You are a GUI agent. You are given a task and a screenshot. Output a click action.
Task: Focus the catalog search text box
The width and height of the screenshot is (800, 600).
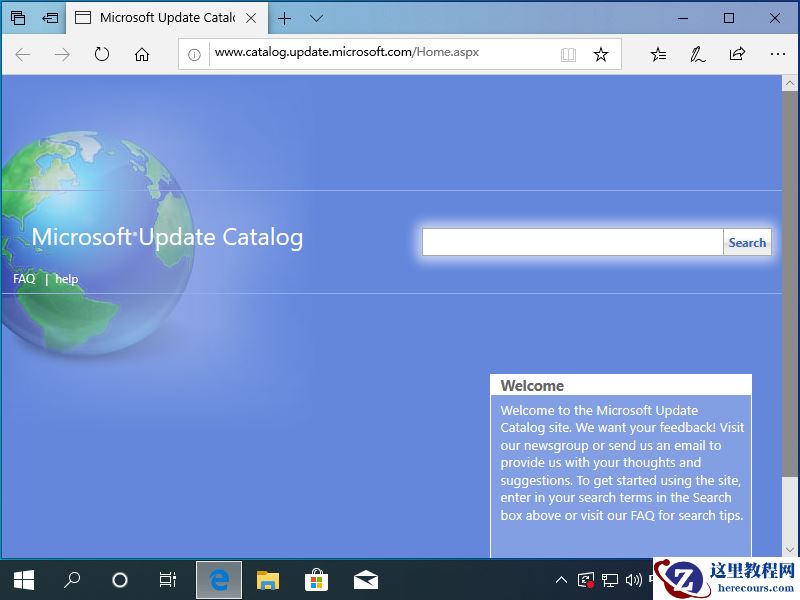572,242
